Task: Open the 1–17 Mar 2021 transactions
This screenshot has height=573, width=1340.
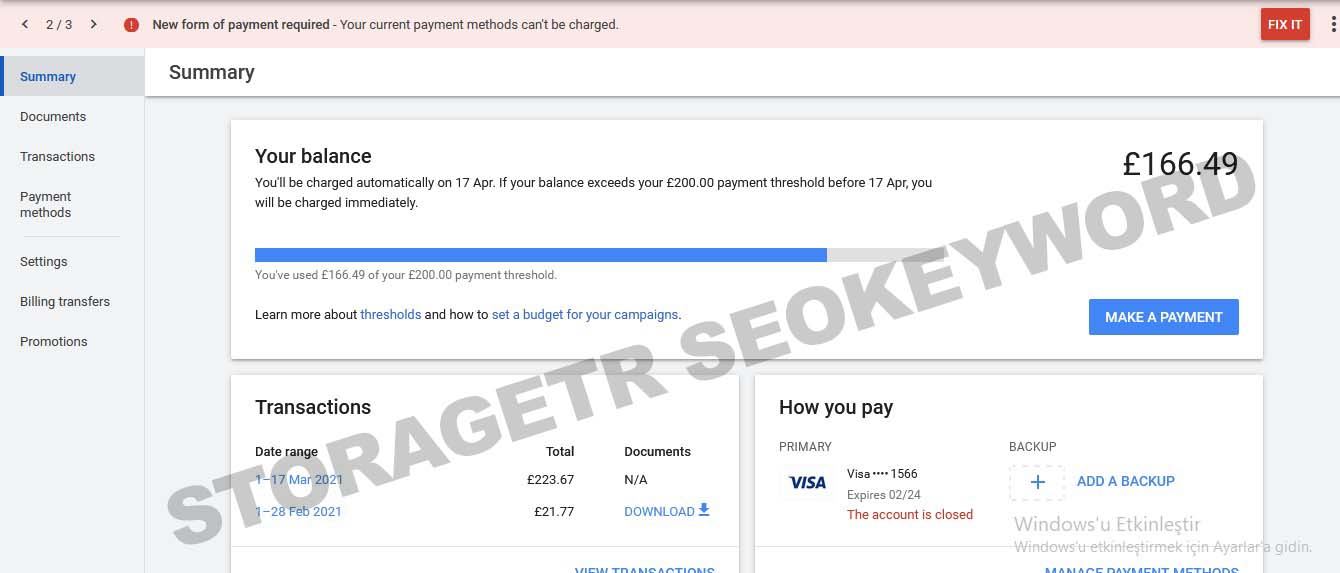Action: tap(299, 480)
